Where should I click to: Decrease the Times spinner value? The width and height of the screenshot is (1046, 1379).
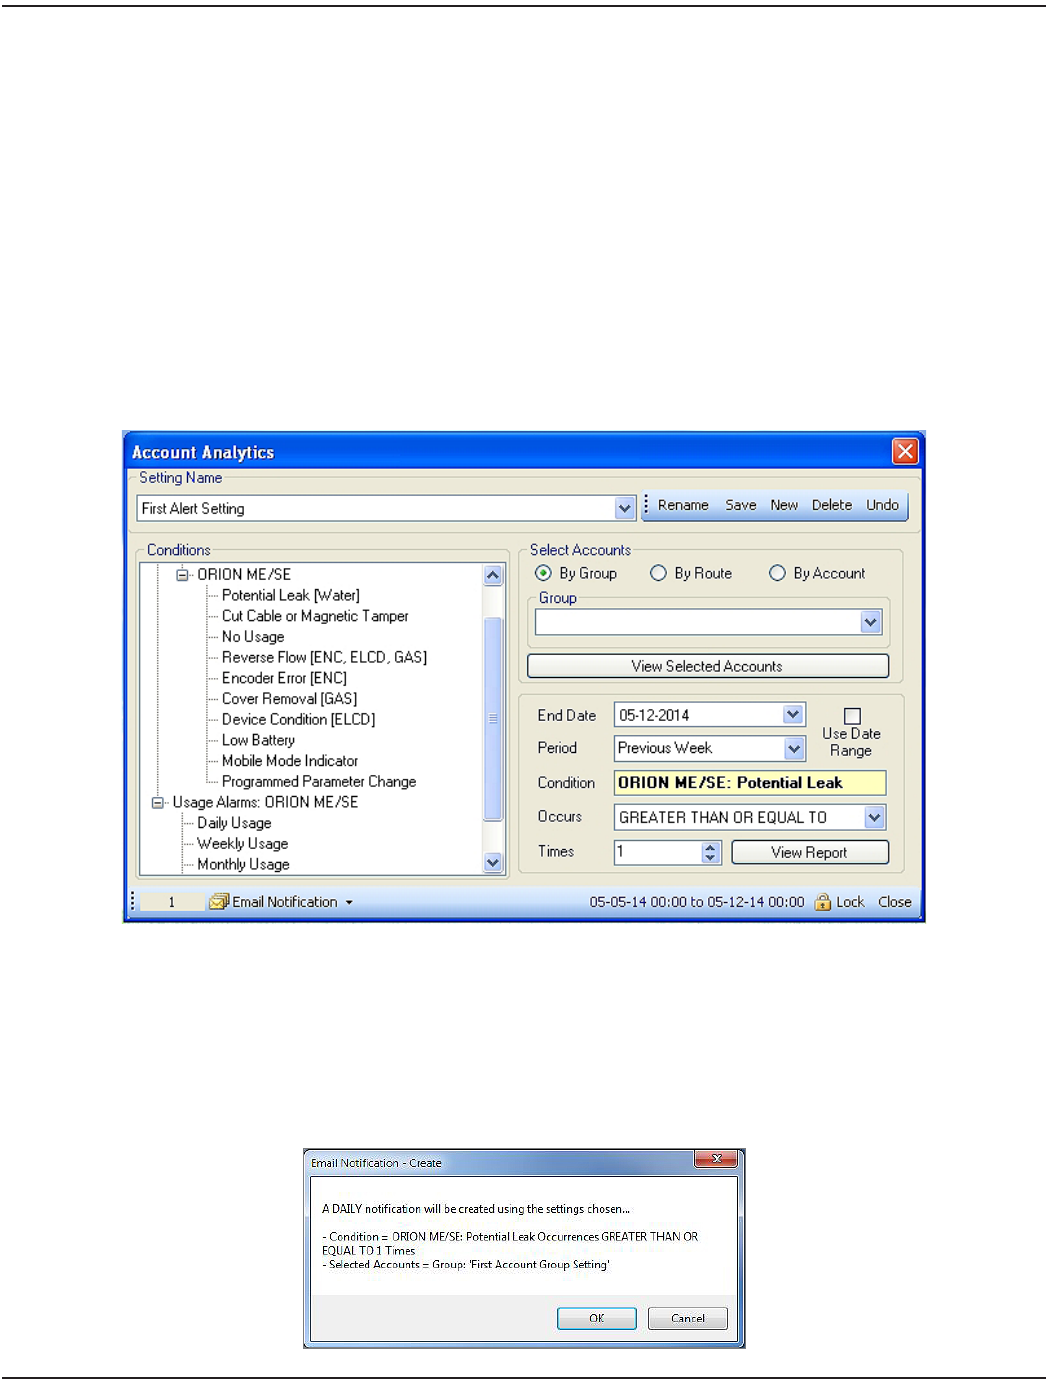point(711,858)
